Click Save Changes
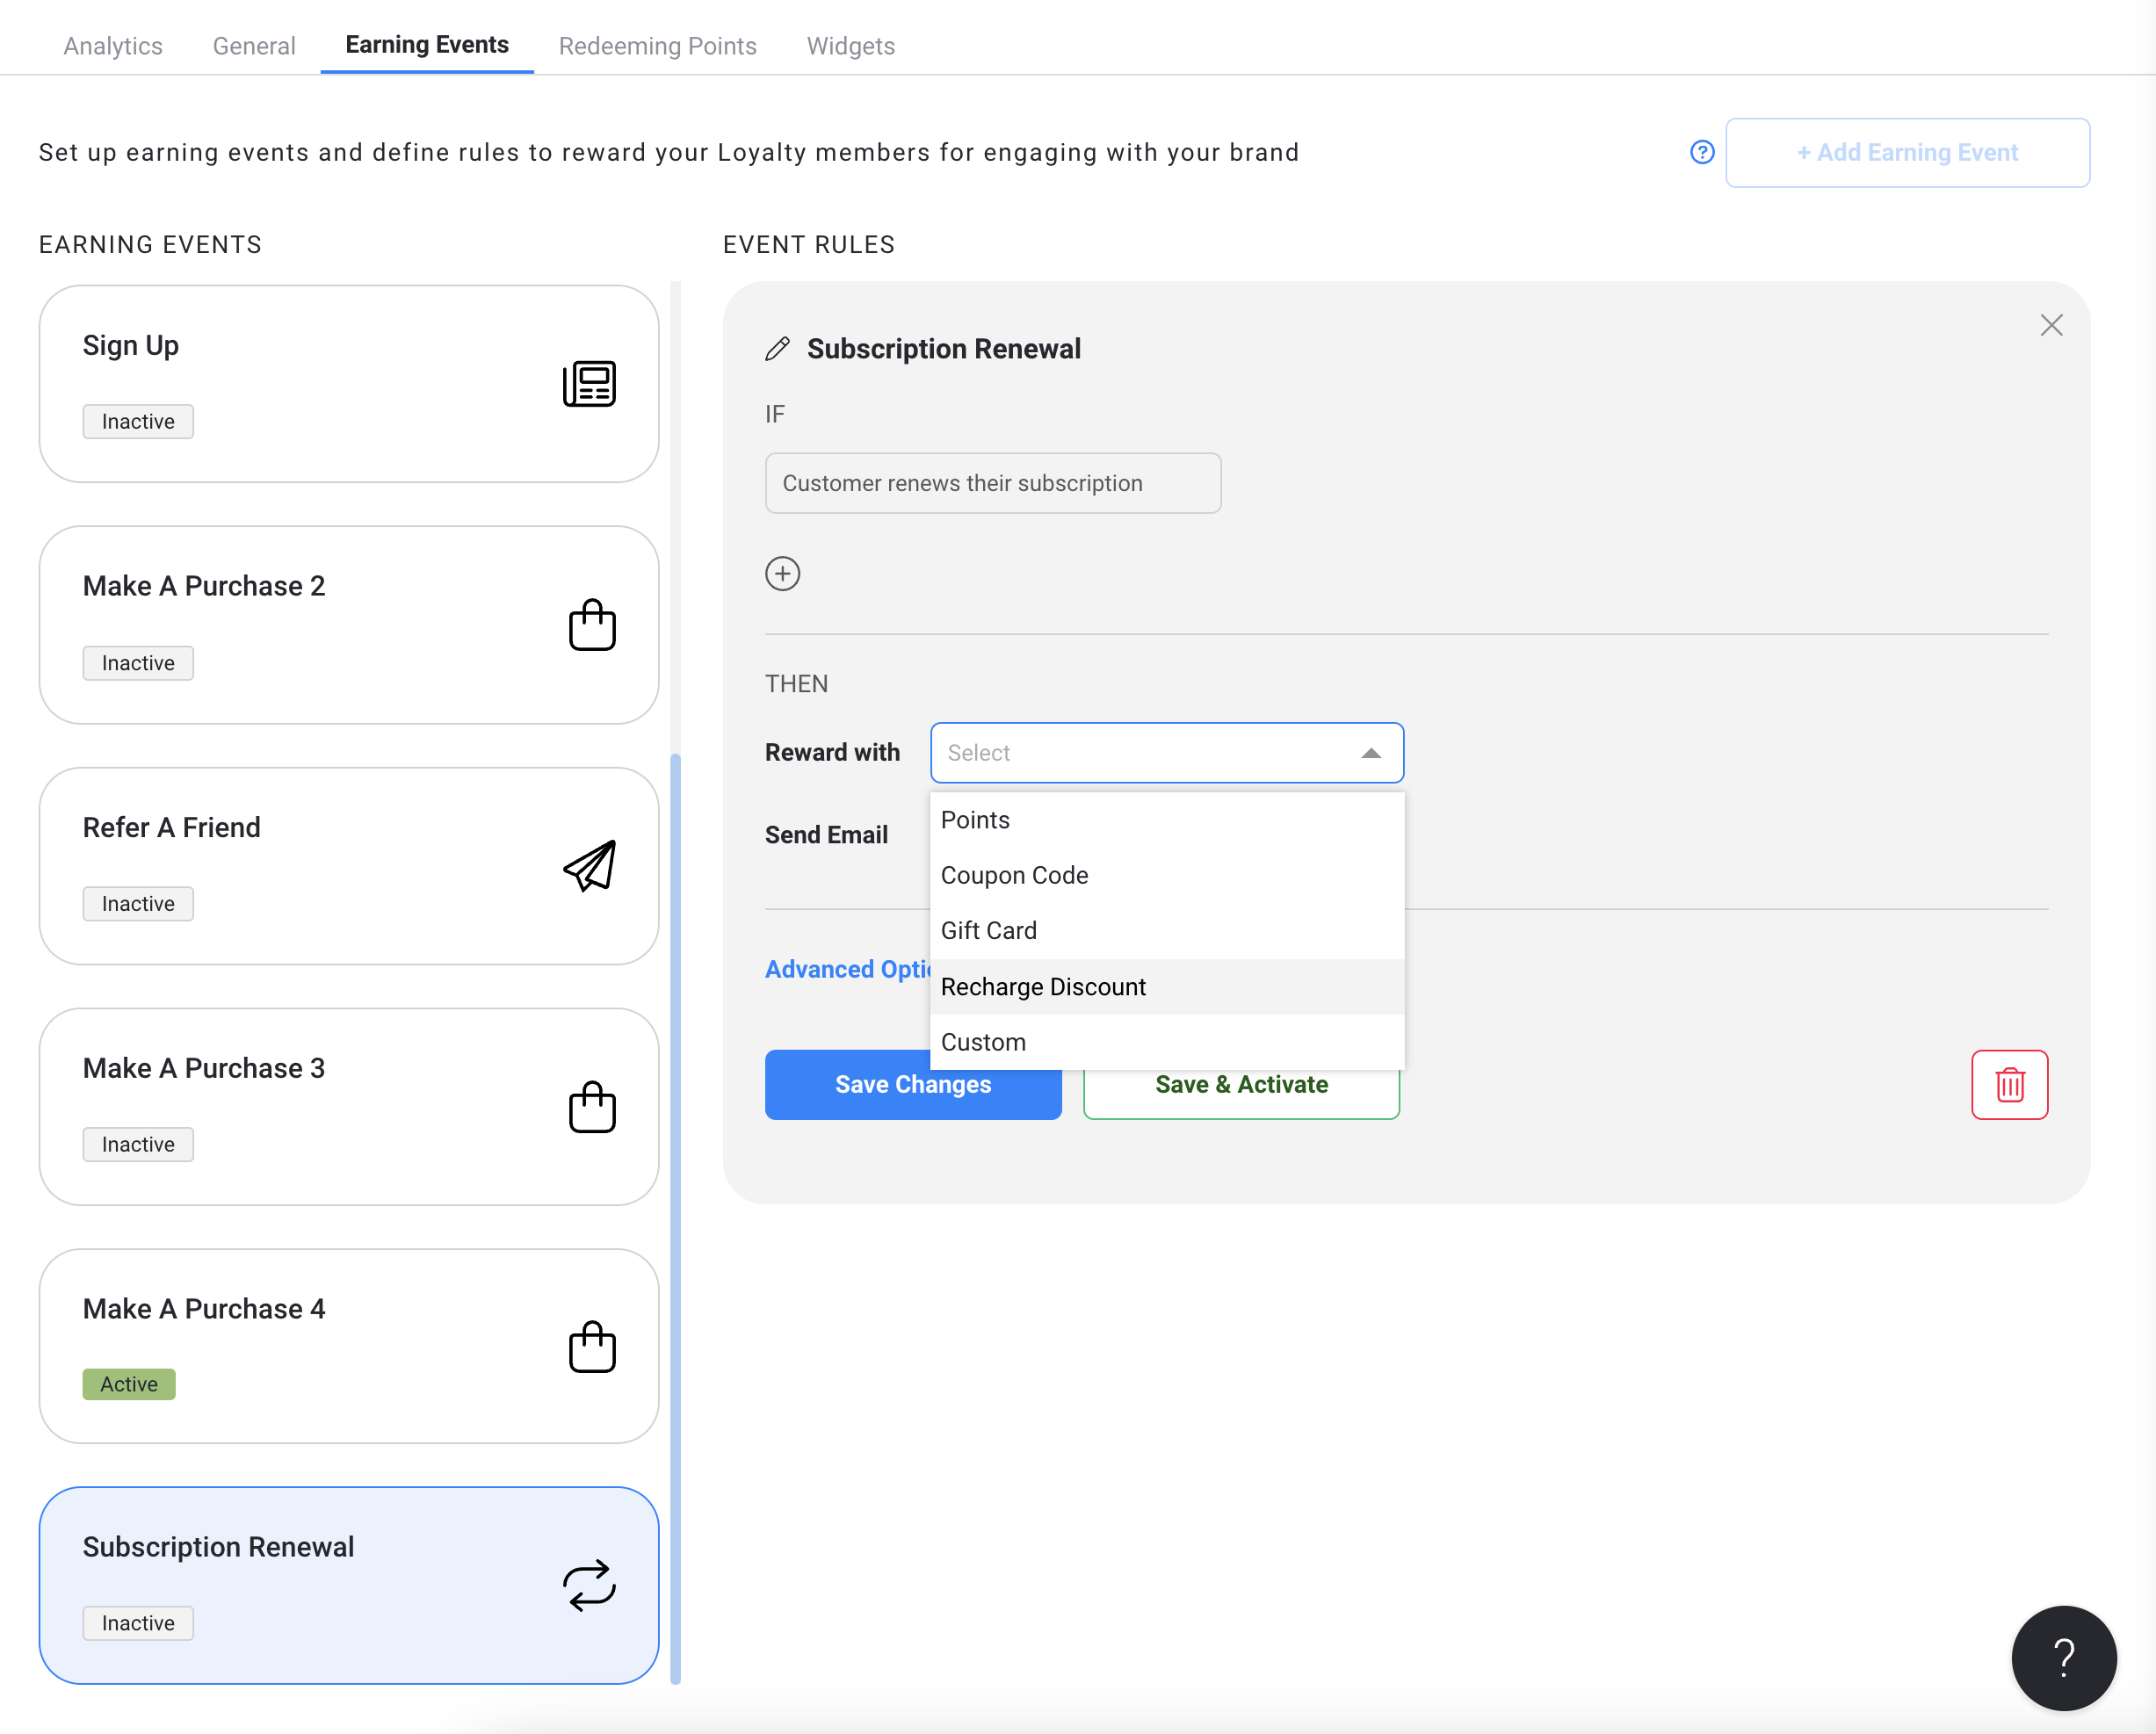The image size is (2156, 1734). [x=913, y=1085]
